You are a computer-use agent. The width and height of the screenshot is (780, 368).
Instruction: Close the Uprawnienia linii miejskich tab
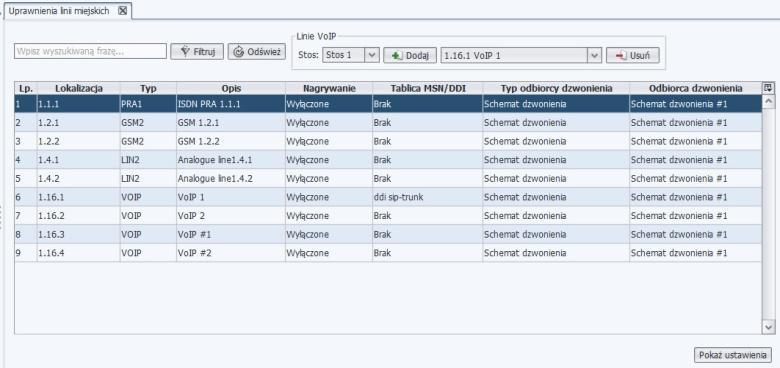click(x=122, y=11)
